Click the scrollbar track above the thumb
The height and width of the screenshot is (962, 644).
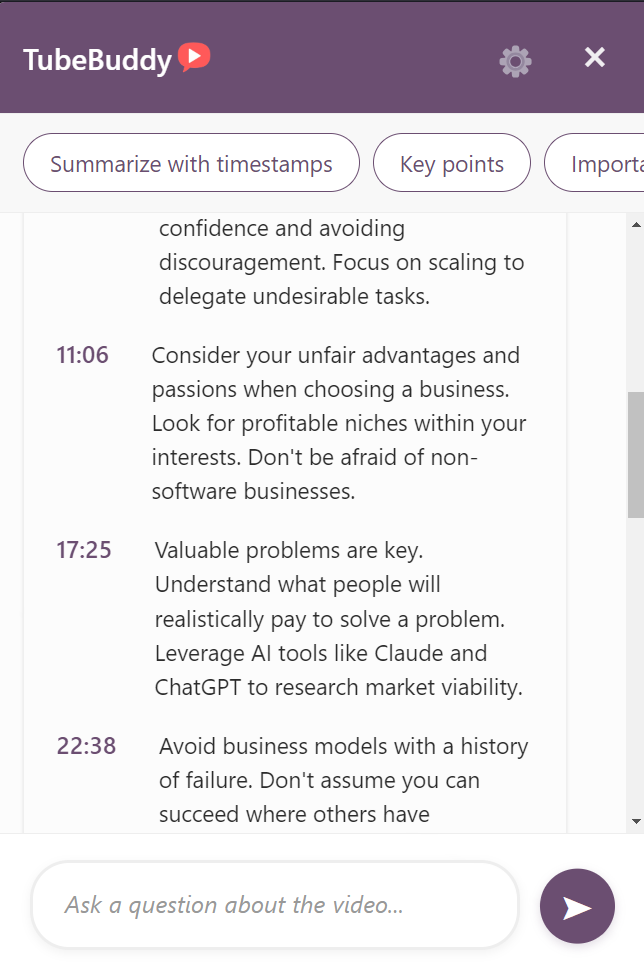coord(636,313)
